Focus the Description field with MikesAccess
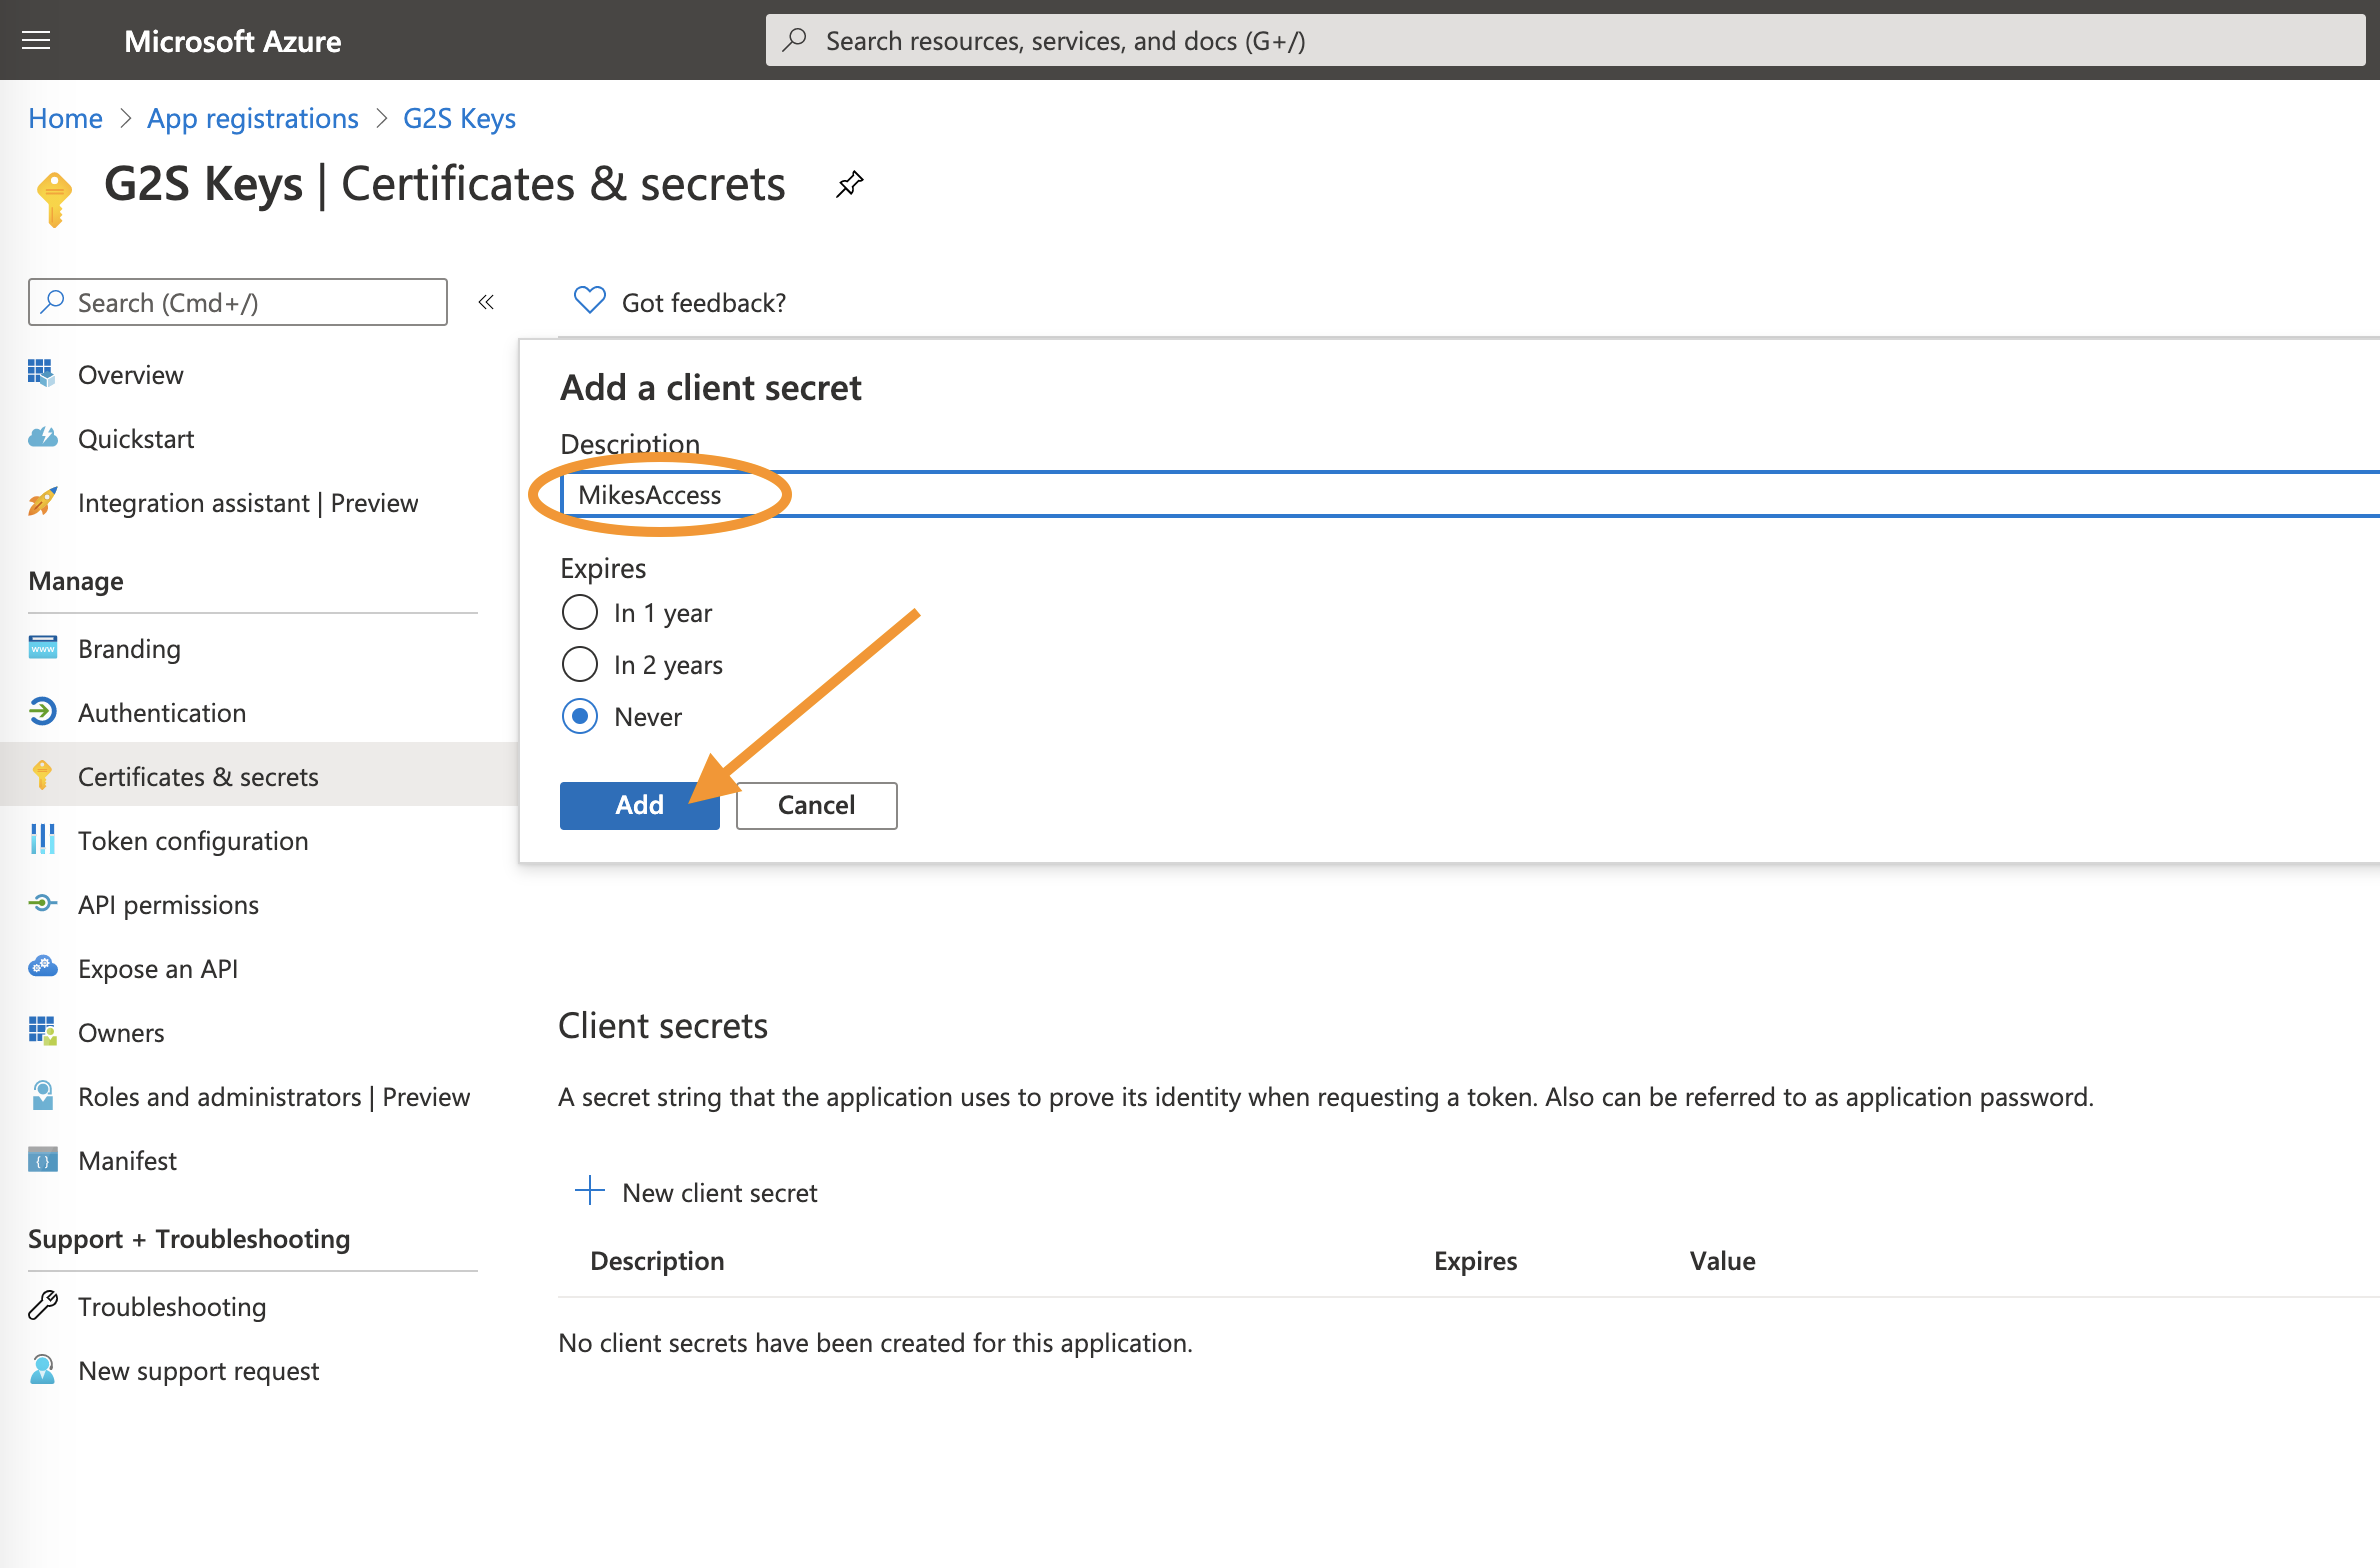 [1470, 494]
